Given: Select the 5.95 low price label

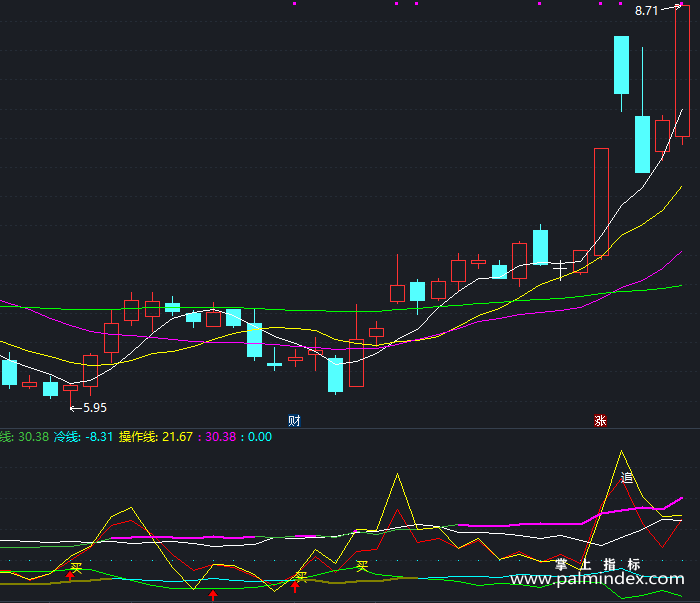Looking at the screenshot, I should 95,408.
